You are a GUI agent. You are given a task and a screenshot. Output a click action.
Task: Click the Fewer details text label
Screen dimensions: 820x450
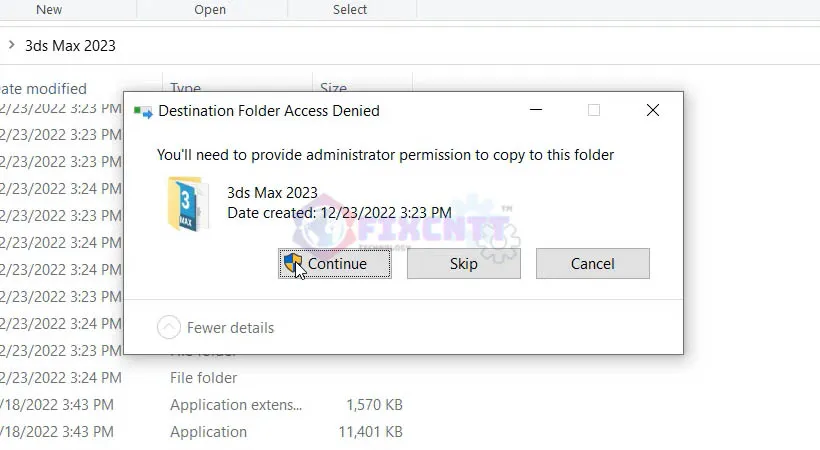(230, 327)
